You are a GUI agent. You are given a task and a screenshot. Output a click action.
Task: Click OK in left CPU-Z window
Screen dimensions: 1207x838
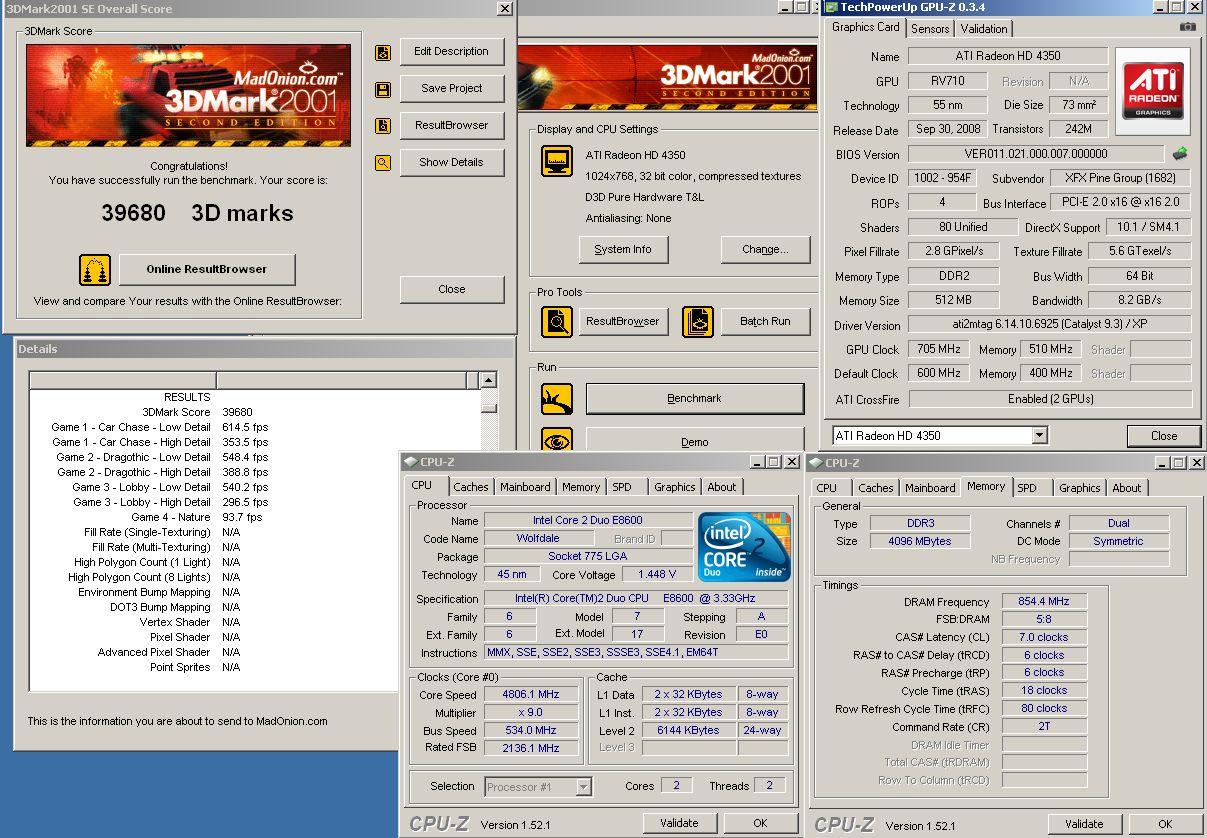pyautogui.click(x=760, y=823)
